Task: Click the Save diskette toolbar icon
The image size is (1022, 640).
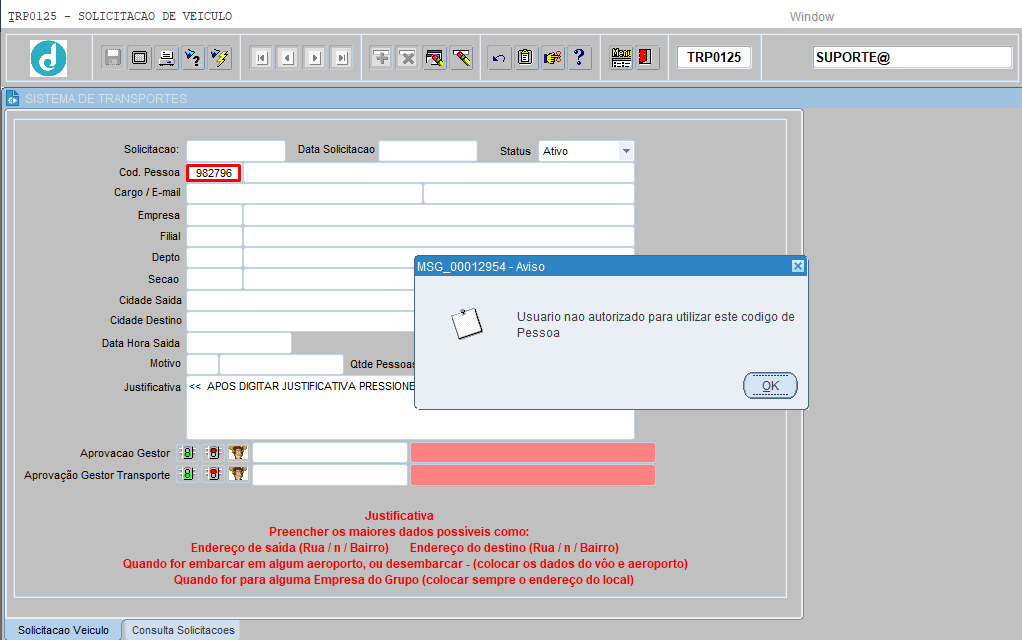Action: (113, 57)
